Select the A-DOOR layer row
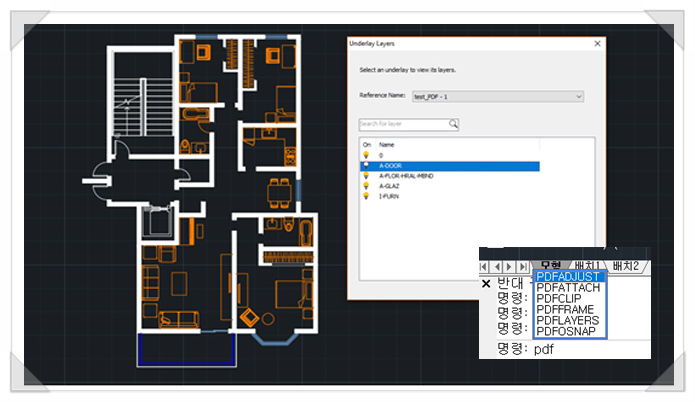The height and width of the screenshot is (402, 695). pyautogui.click(x=449, y=166)
